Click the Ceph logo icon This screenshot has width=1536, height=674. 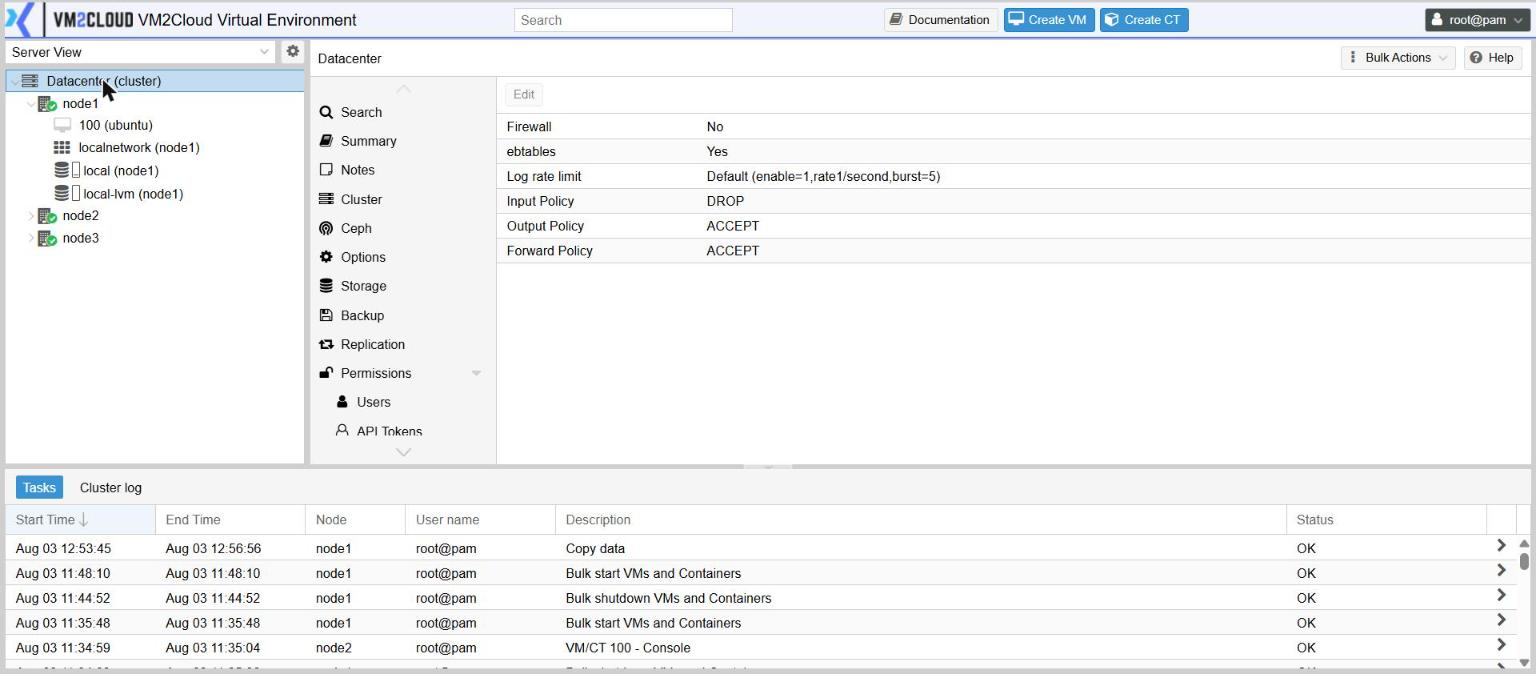326,228
